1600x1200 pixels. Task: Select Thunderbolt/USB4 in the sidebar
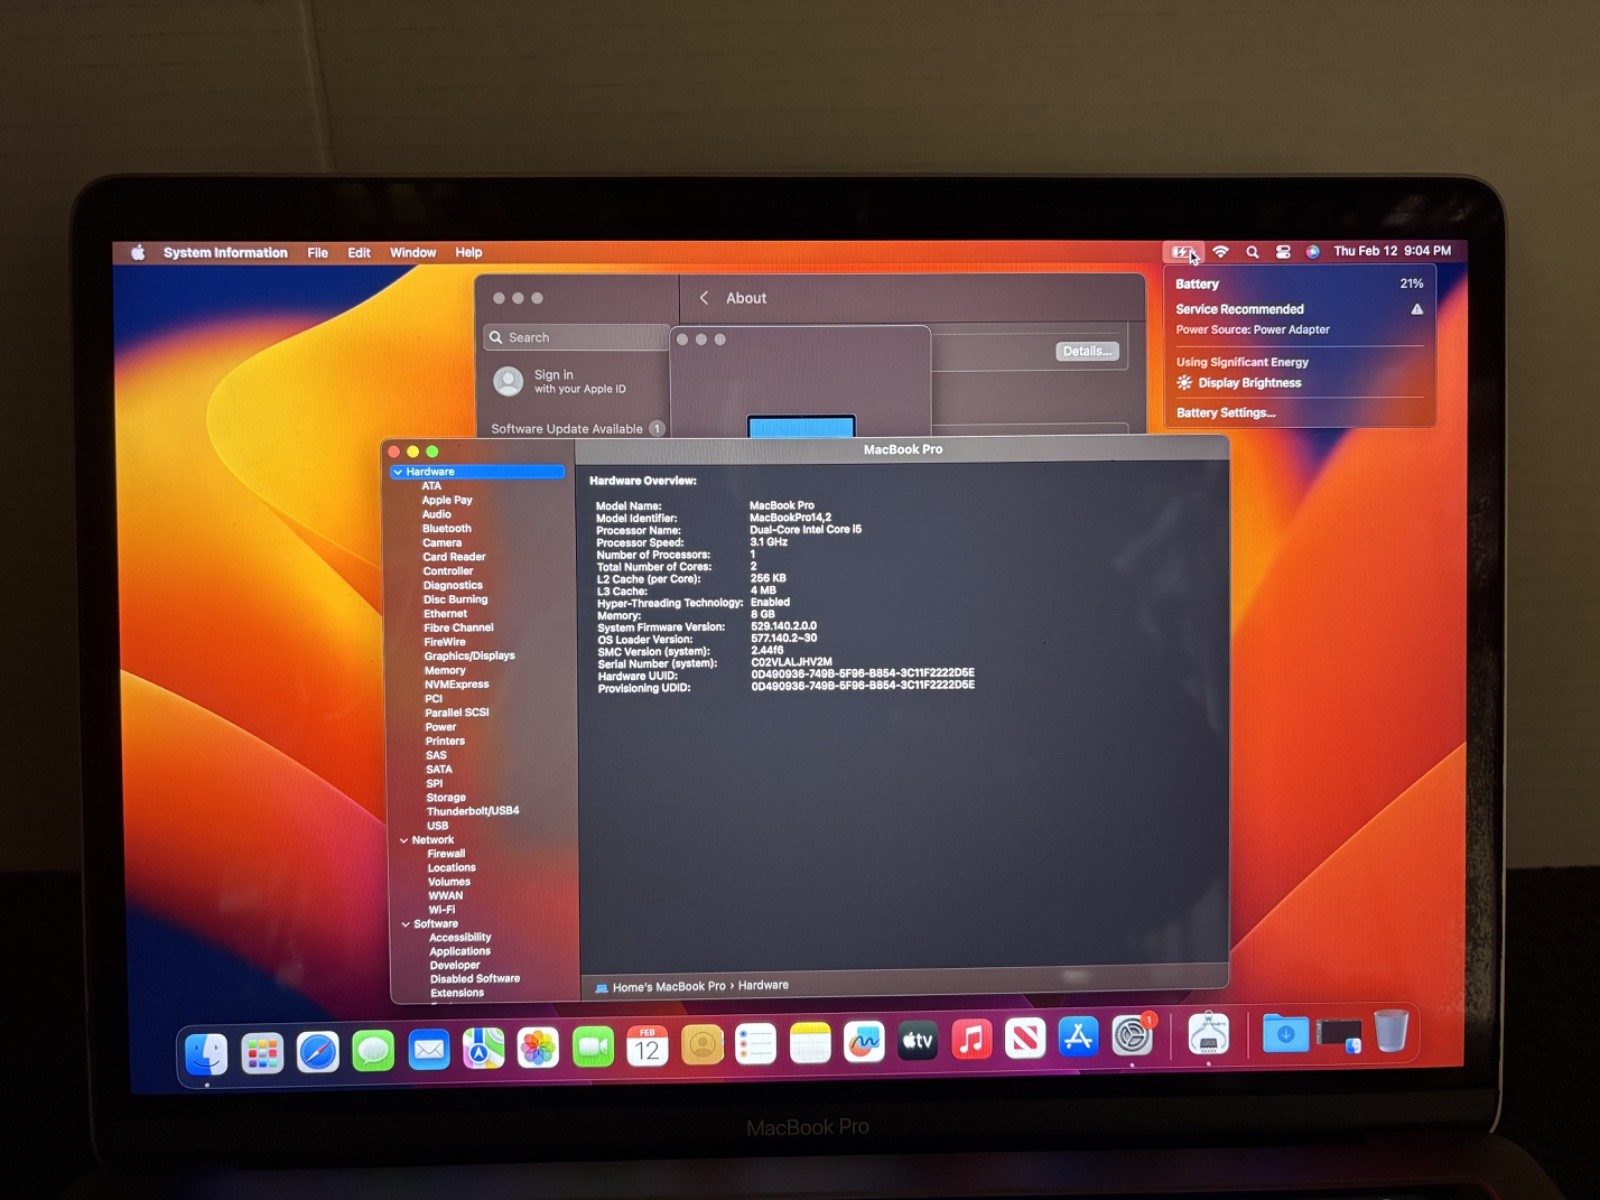(x=473, y=811)
